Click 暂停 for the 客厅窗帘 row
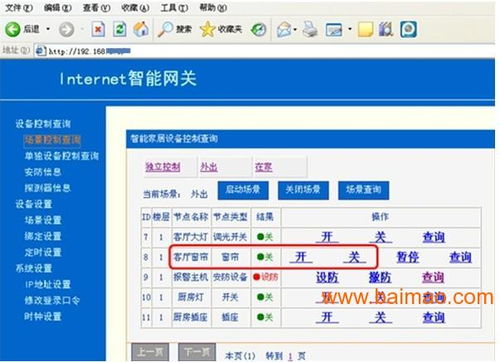 [x=408, y=257]
